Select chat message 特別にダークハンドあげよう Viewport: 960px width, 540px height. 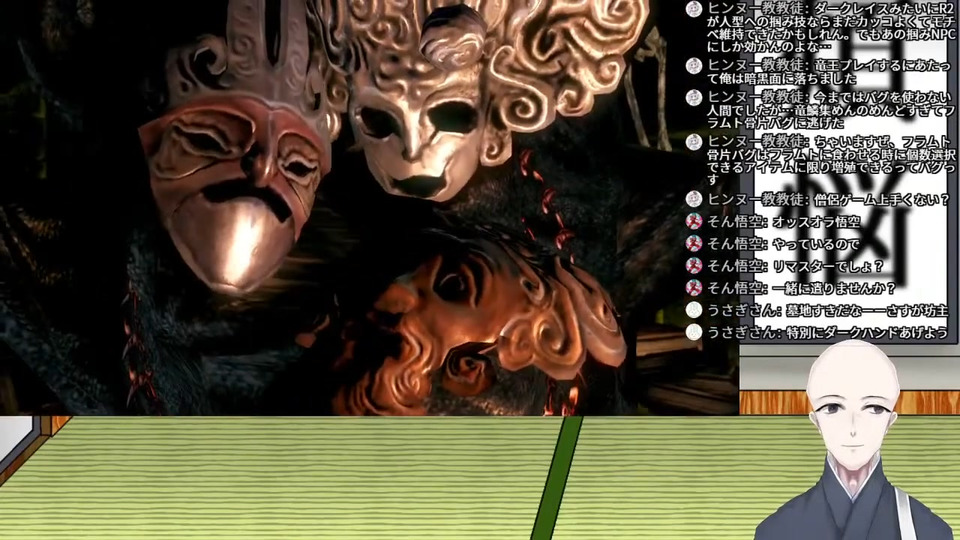point(828,332)
